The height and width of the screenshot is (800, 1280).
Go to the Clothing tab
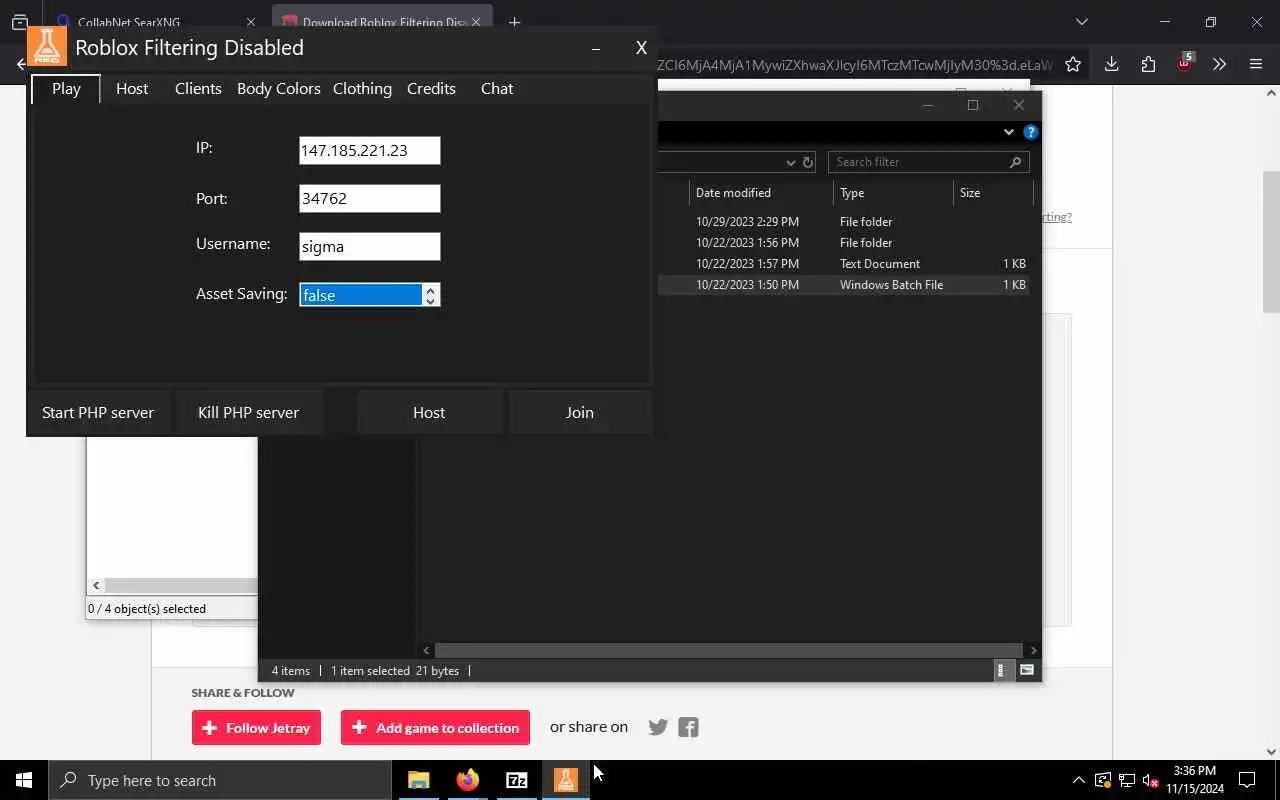click(362, 89)
